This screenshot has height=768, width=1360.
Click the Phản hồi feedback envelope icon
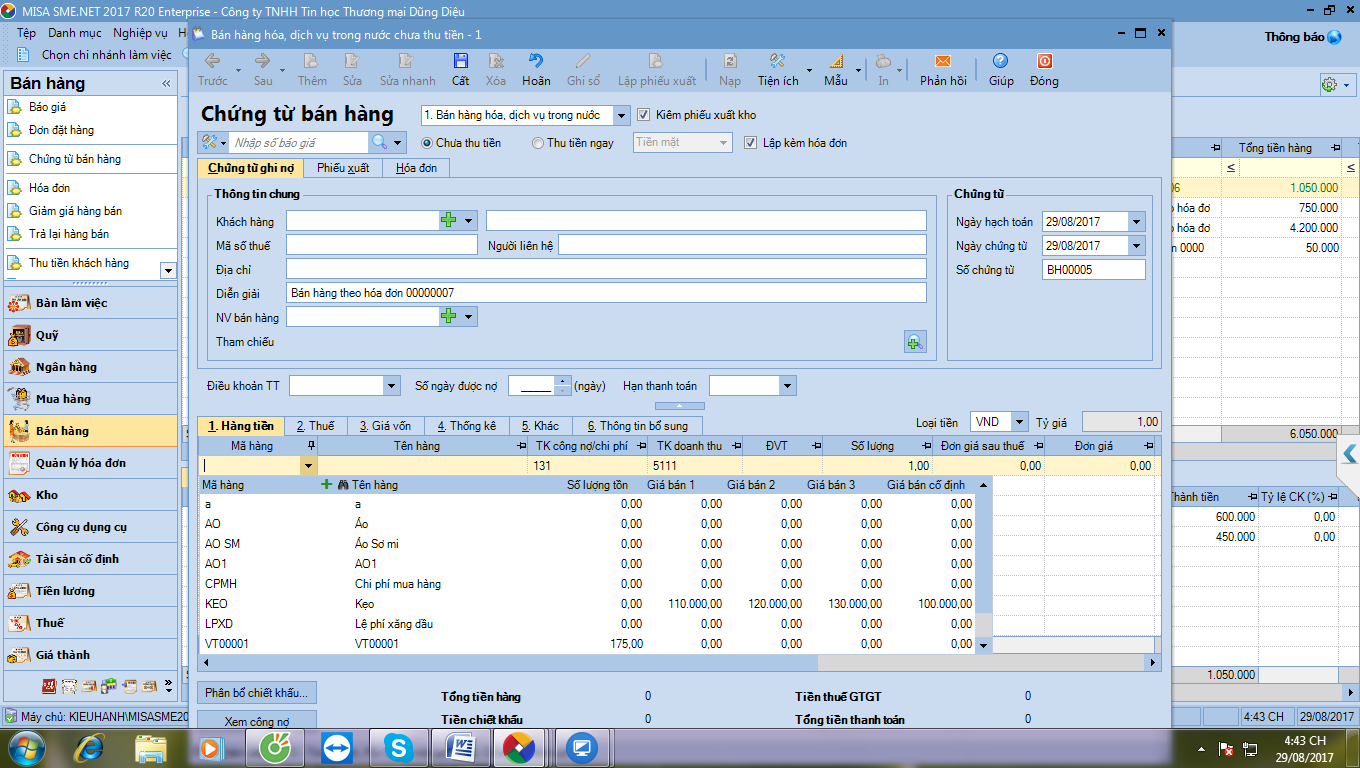[x=943, y=61]
